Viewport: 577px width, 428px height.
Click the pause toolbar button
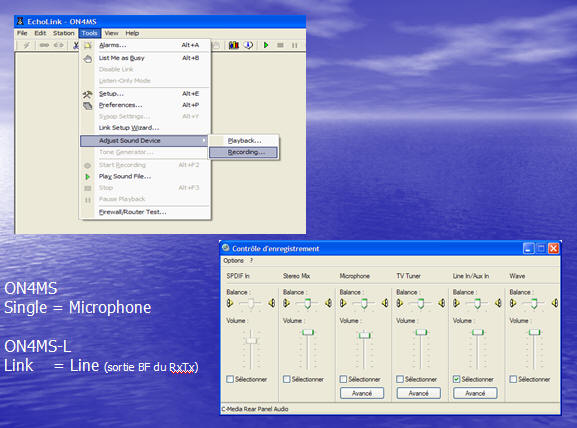coord(294,45)
